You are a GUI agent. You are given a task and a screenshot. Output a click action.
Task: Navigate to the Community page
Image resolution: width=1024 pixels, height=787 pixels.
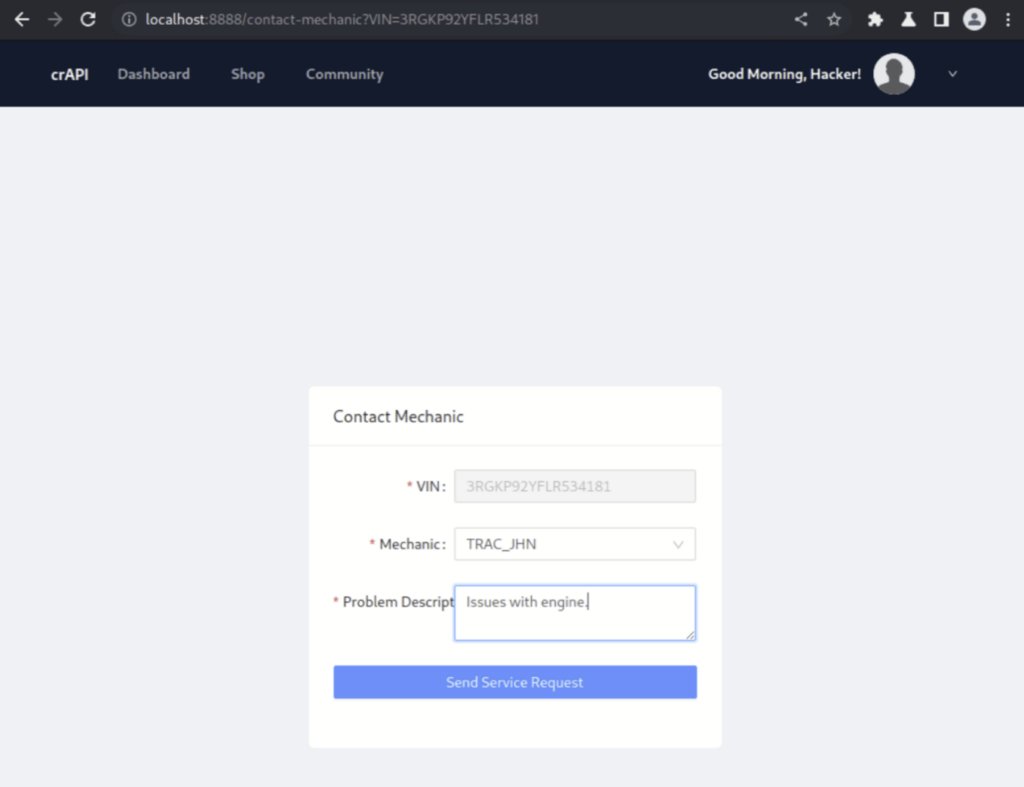(x=344, y=74)
